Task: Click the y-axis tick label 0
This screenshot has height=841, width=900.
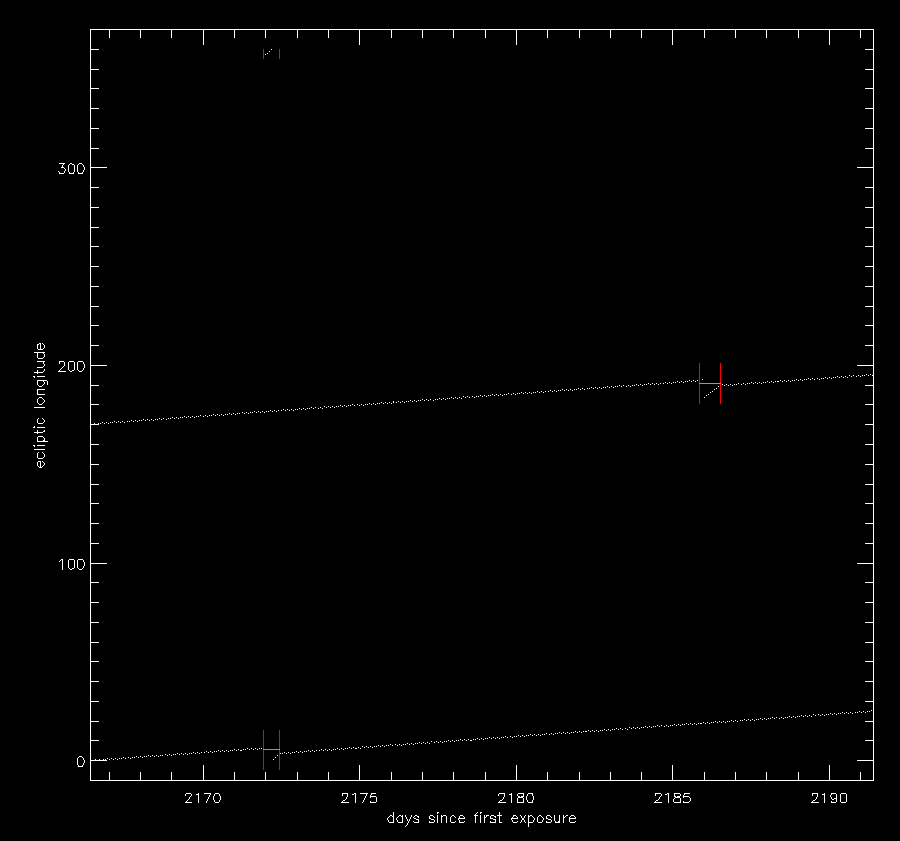Action: point(80,762)
